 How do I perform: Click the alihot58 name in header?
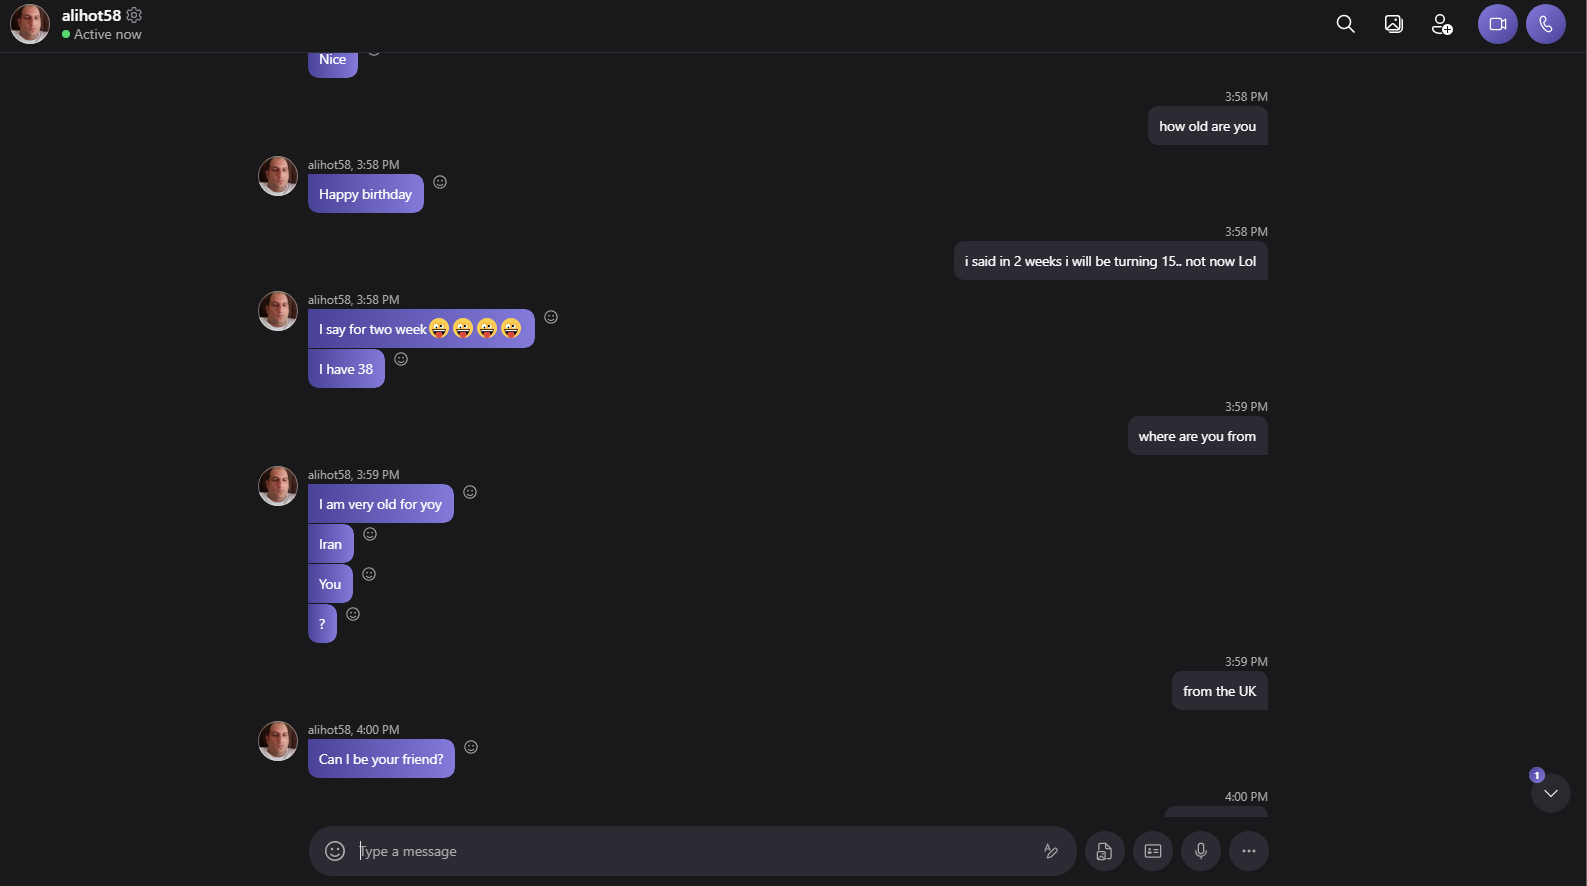91,15
